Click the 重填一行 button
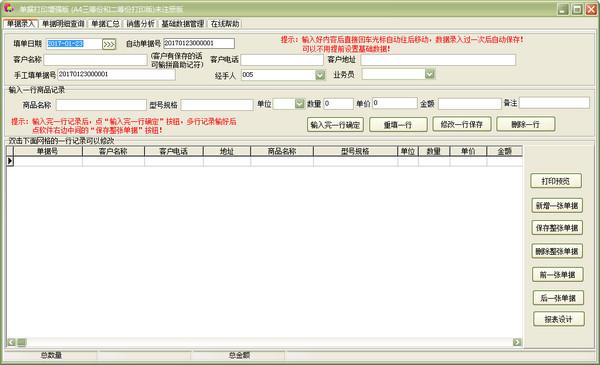 click(x=398, y=125)
